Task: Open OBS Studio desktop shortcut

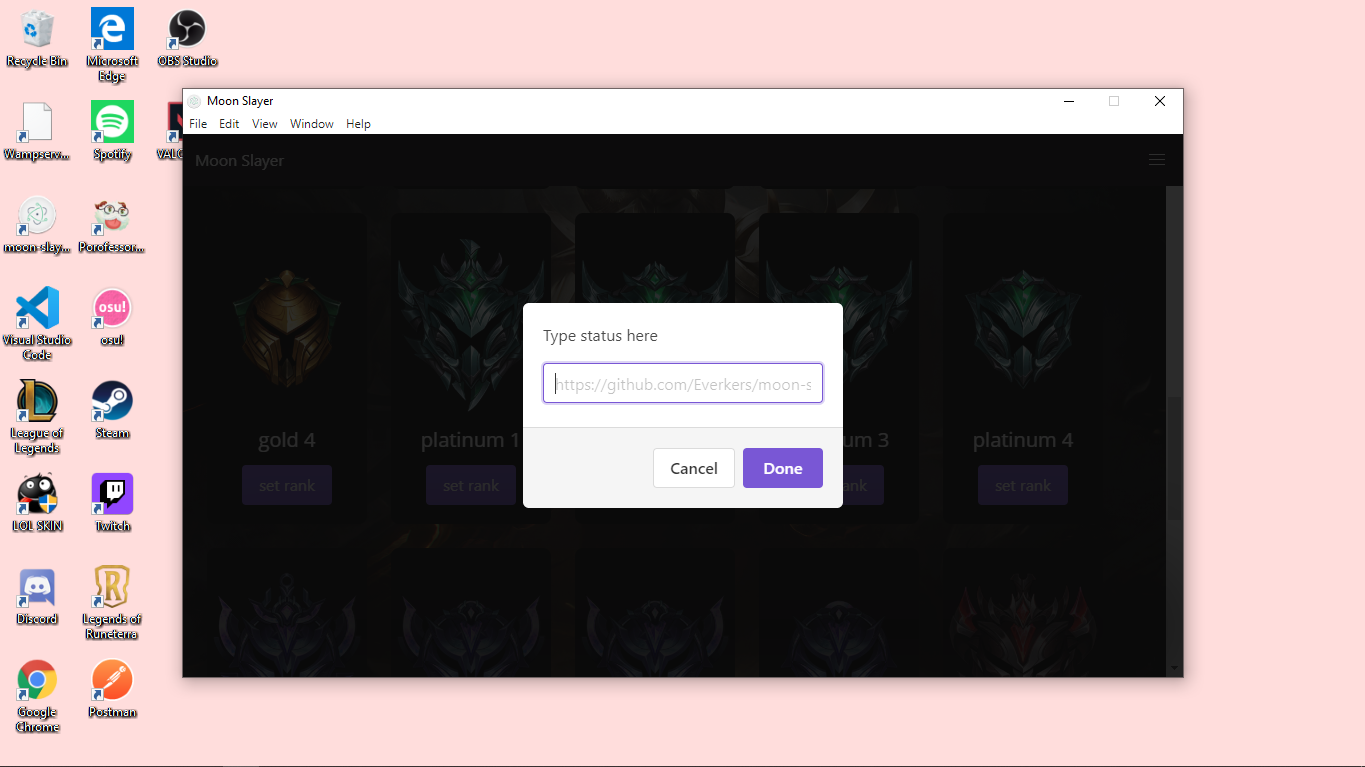Action: (x=187, y=38)
